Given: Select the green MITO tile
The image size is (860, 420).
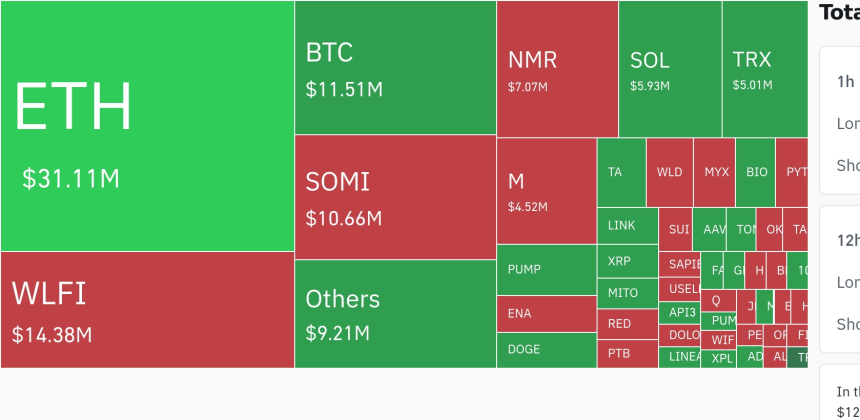Looking at the screenshot, I should pyautogui.click(x=627, y=293).
